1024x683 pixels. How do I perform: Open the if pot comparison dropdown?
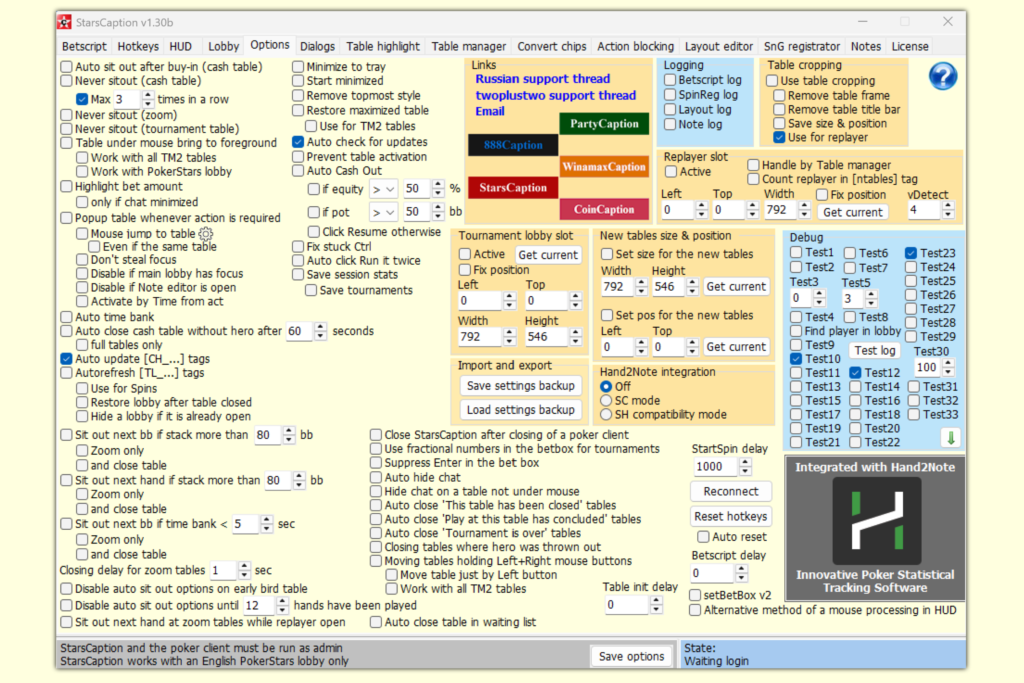tap(383, 212)
